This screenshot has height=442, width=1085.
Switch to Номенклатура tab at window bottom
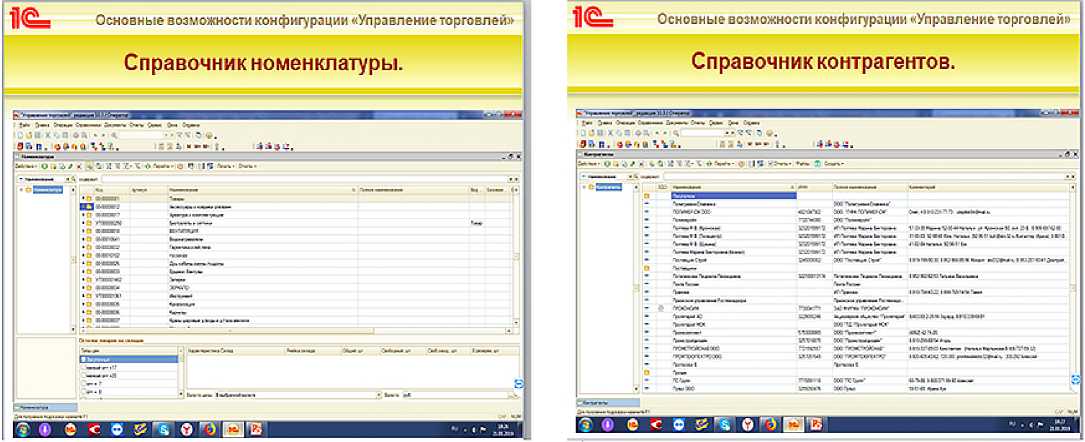click(x=46, y=408)
